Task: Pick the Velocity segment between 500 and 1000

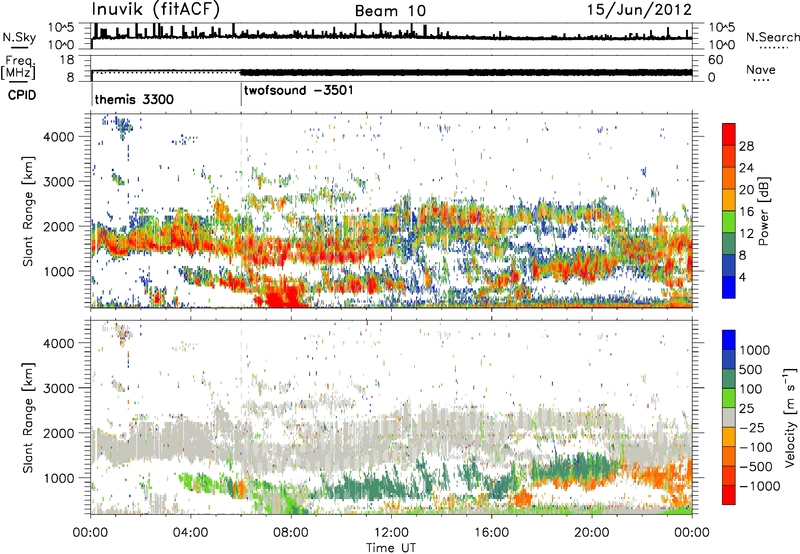Action: click(729, 359)
